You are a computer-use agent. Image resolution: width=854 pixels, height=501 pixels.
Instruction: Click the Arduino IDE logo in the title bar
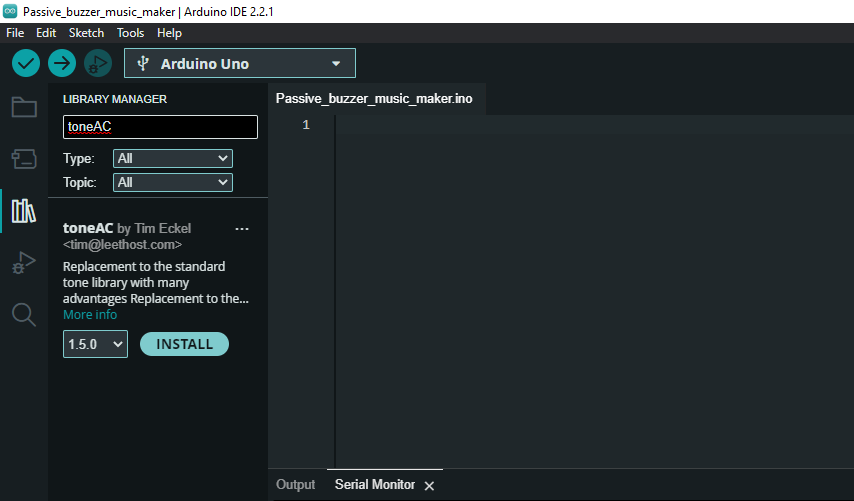click(x=10, y=11)
